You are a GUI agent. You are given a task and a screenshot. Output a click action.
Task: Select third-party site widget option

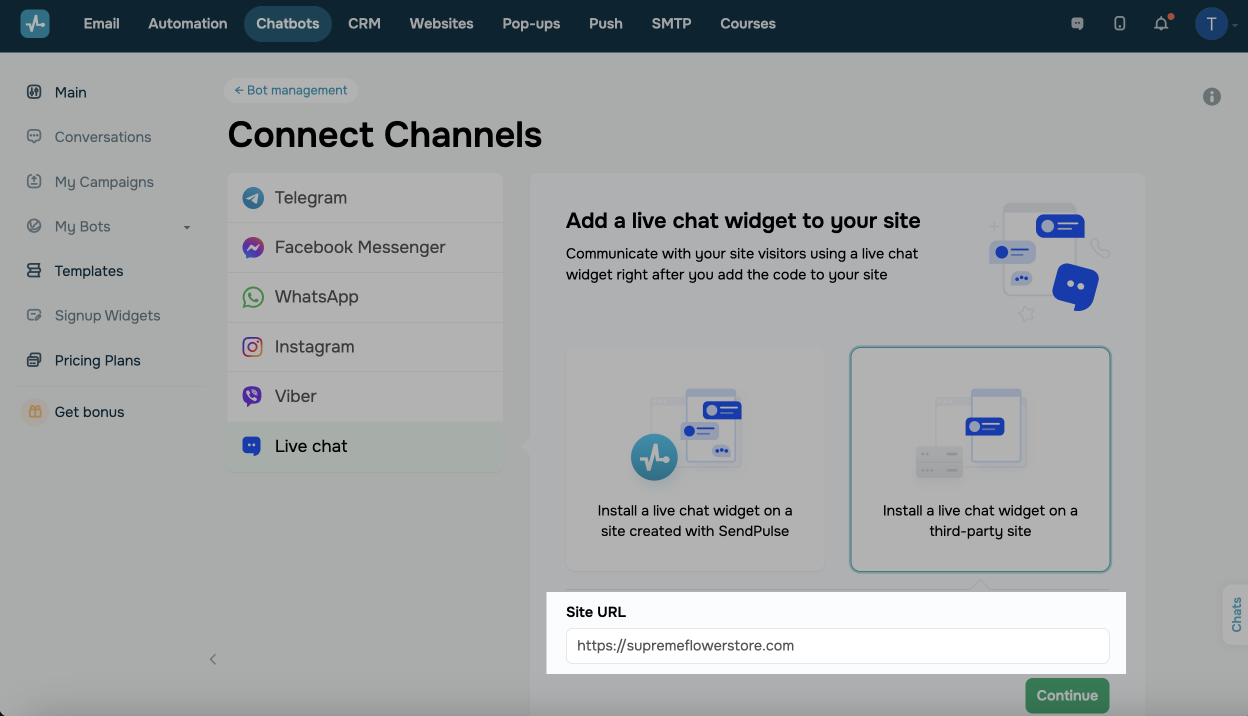tap(980, 459)
